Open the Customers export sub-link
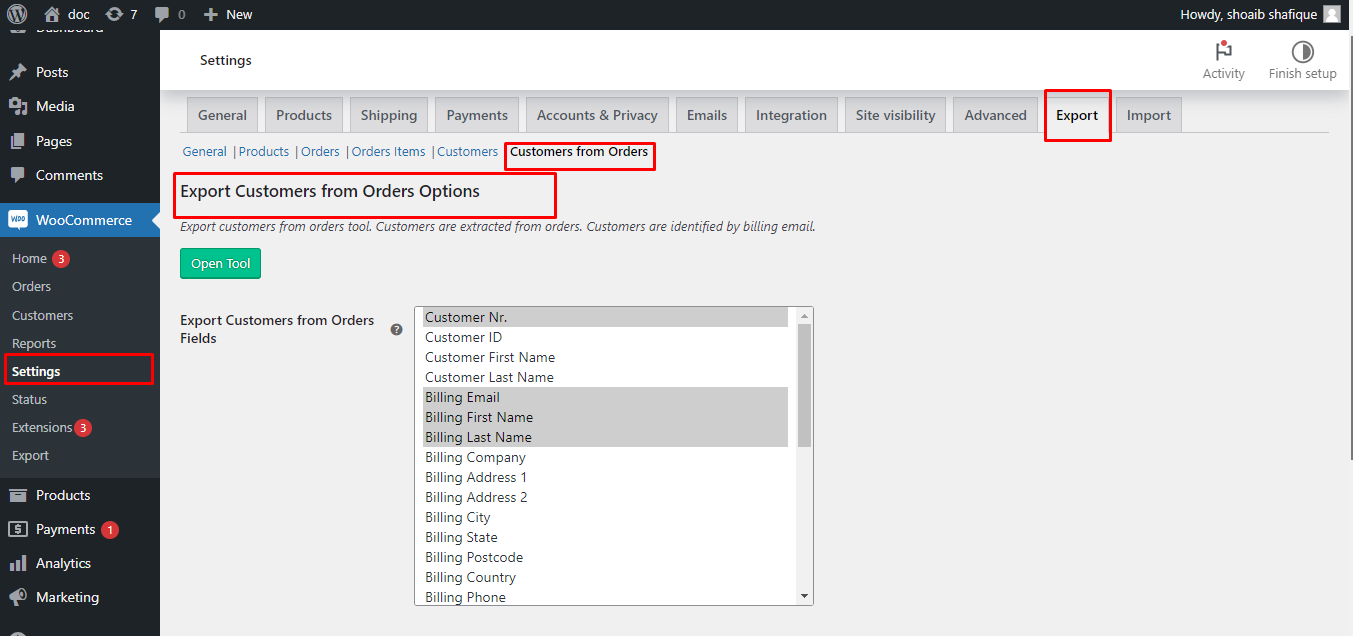 coord(467,152)
